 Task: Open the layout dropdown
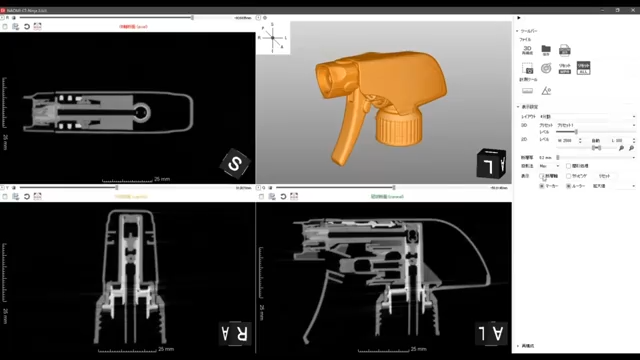(x=587, y=117)
